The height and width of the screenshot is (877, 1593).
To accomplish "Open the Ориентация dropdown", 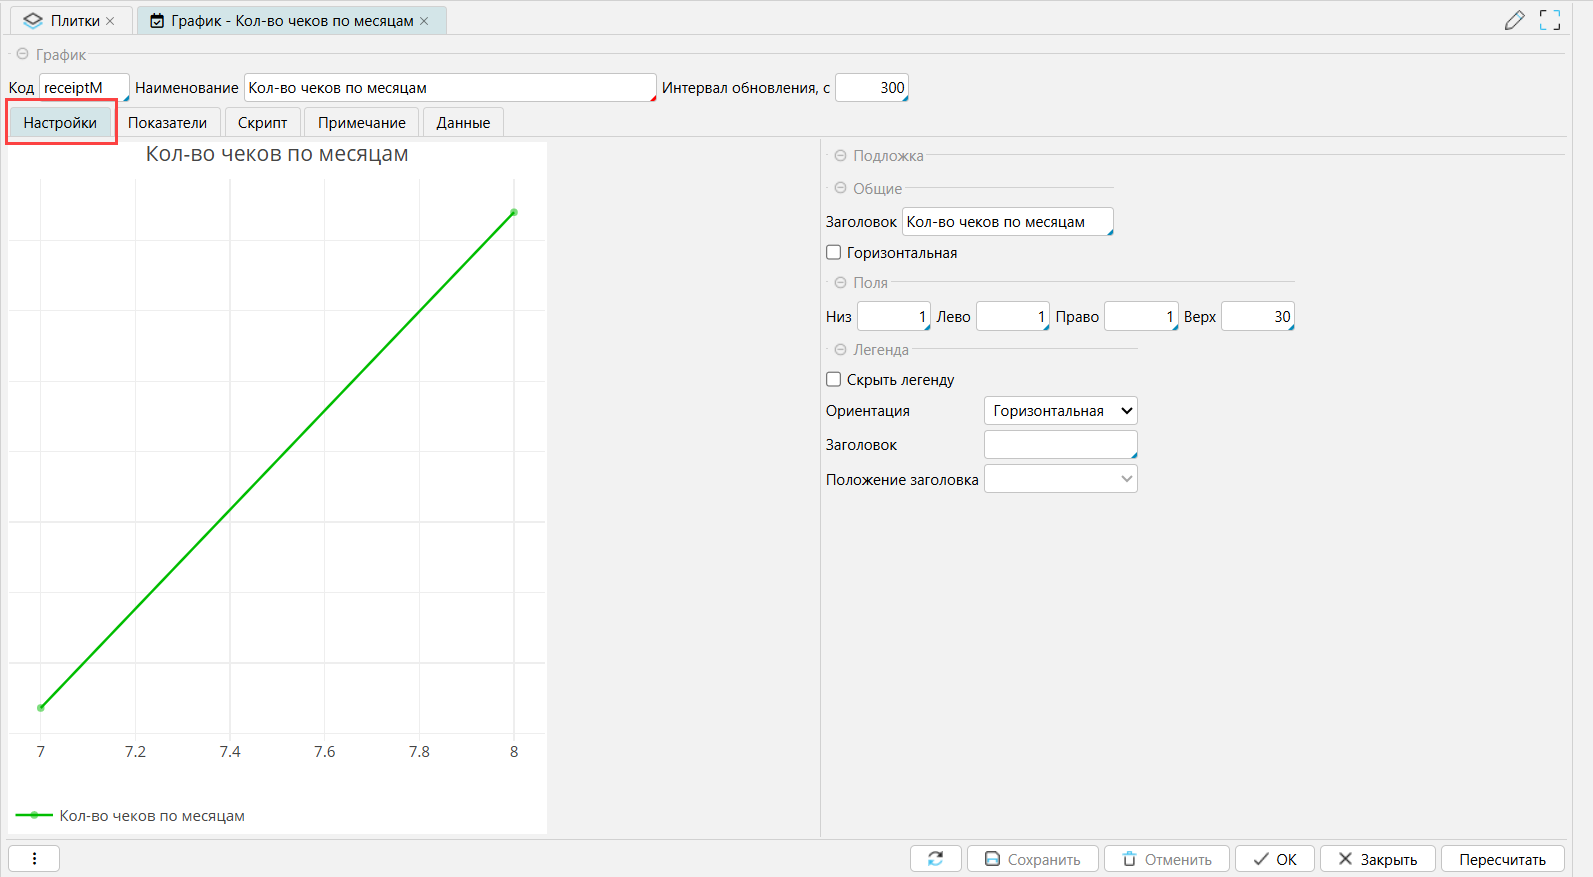I will 1060,411.
